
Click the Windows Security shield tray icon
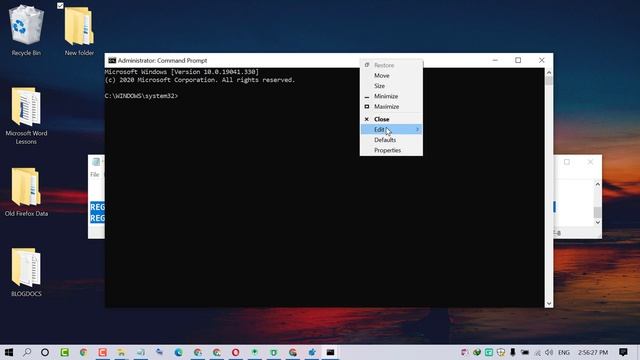[x=501, y=352]
